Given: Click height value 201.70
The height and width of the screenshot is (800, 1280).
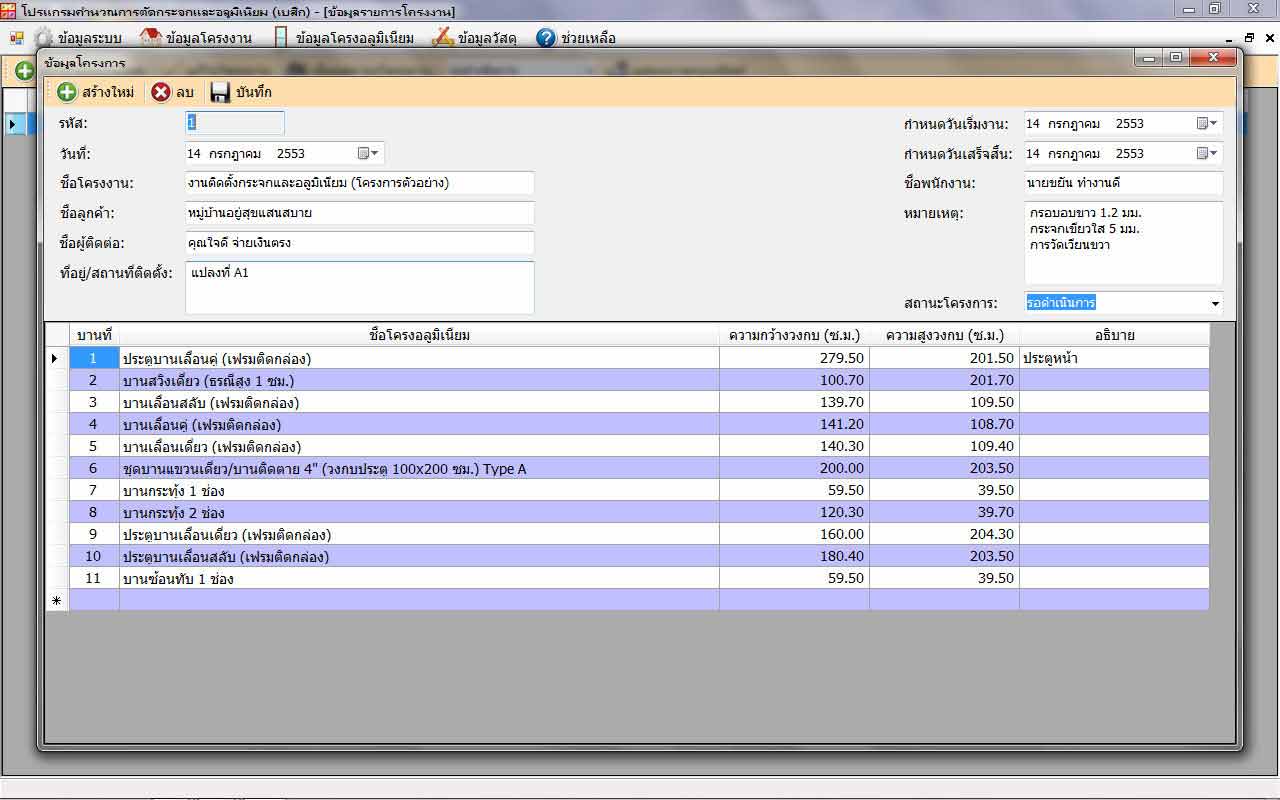Looking at the screenshot, I should click(944, 380).
